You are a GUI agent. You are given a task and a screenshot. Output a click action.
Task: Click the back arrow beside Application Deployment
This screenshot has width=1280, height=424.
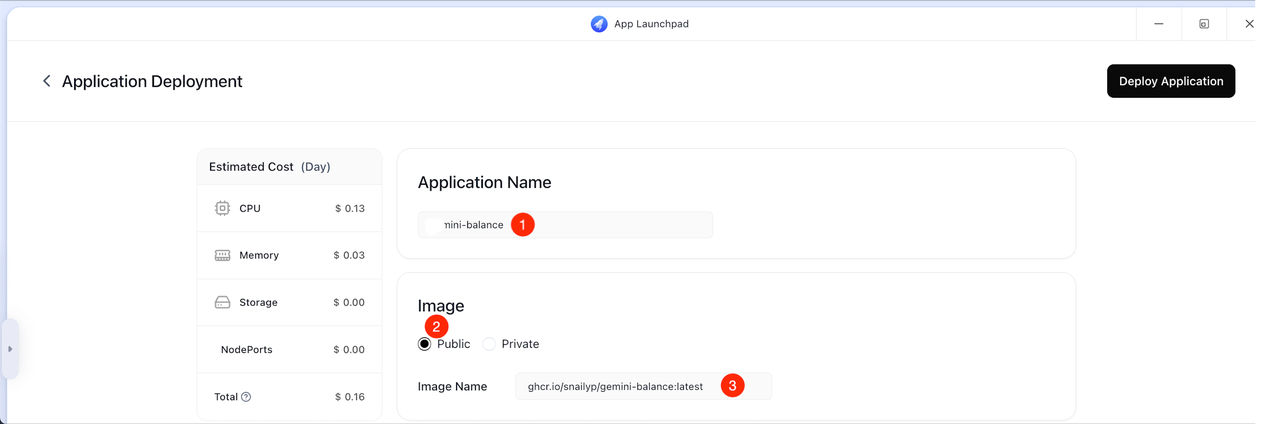click(46, 81)
